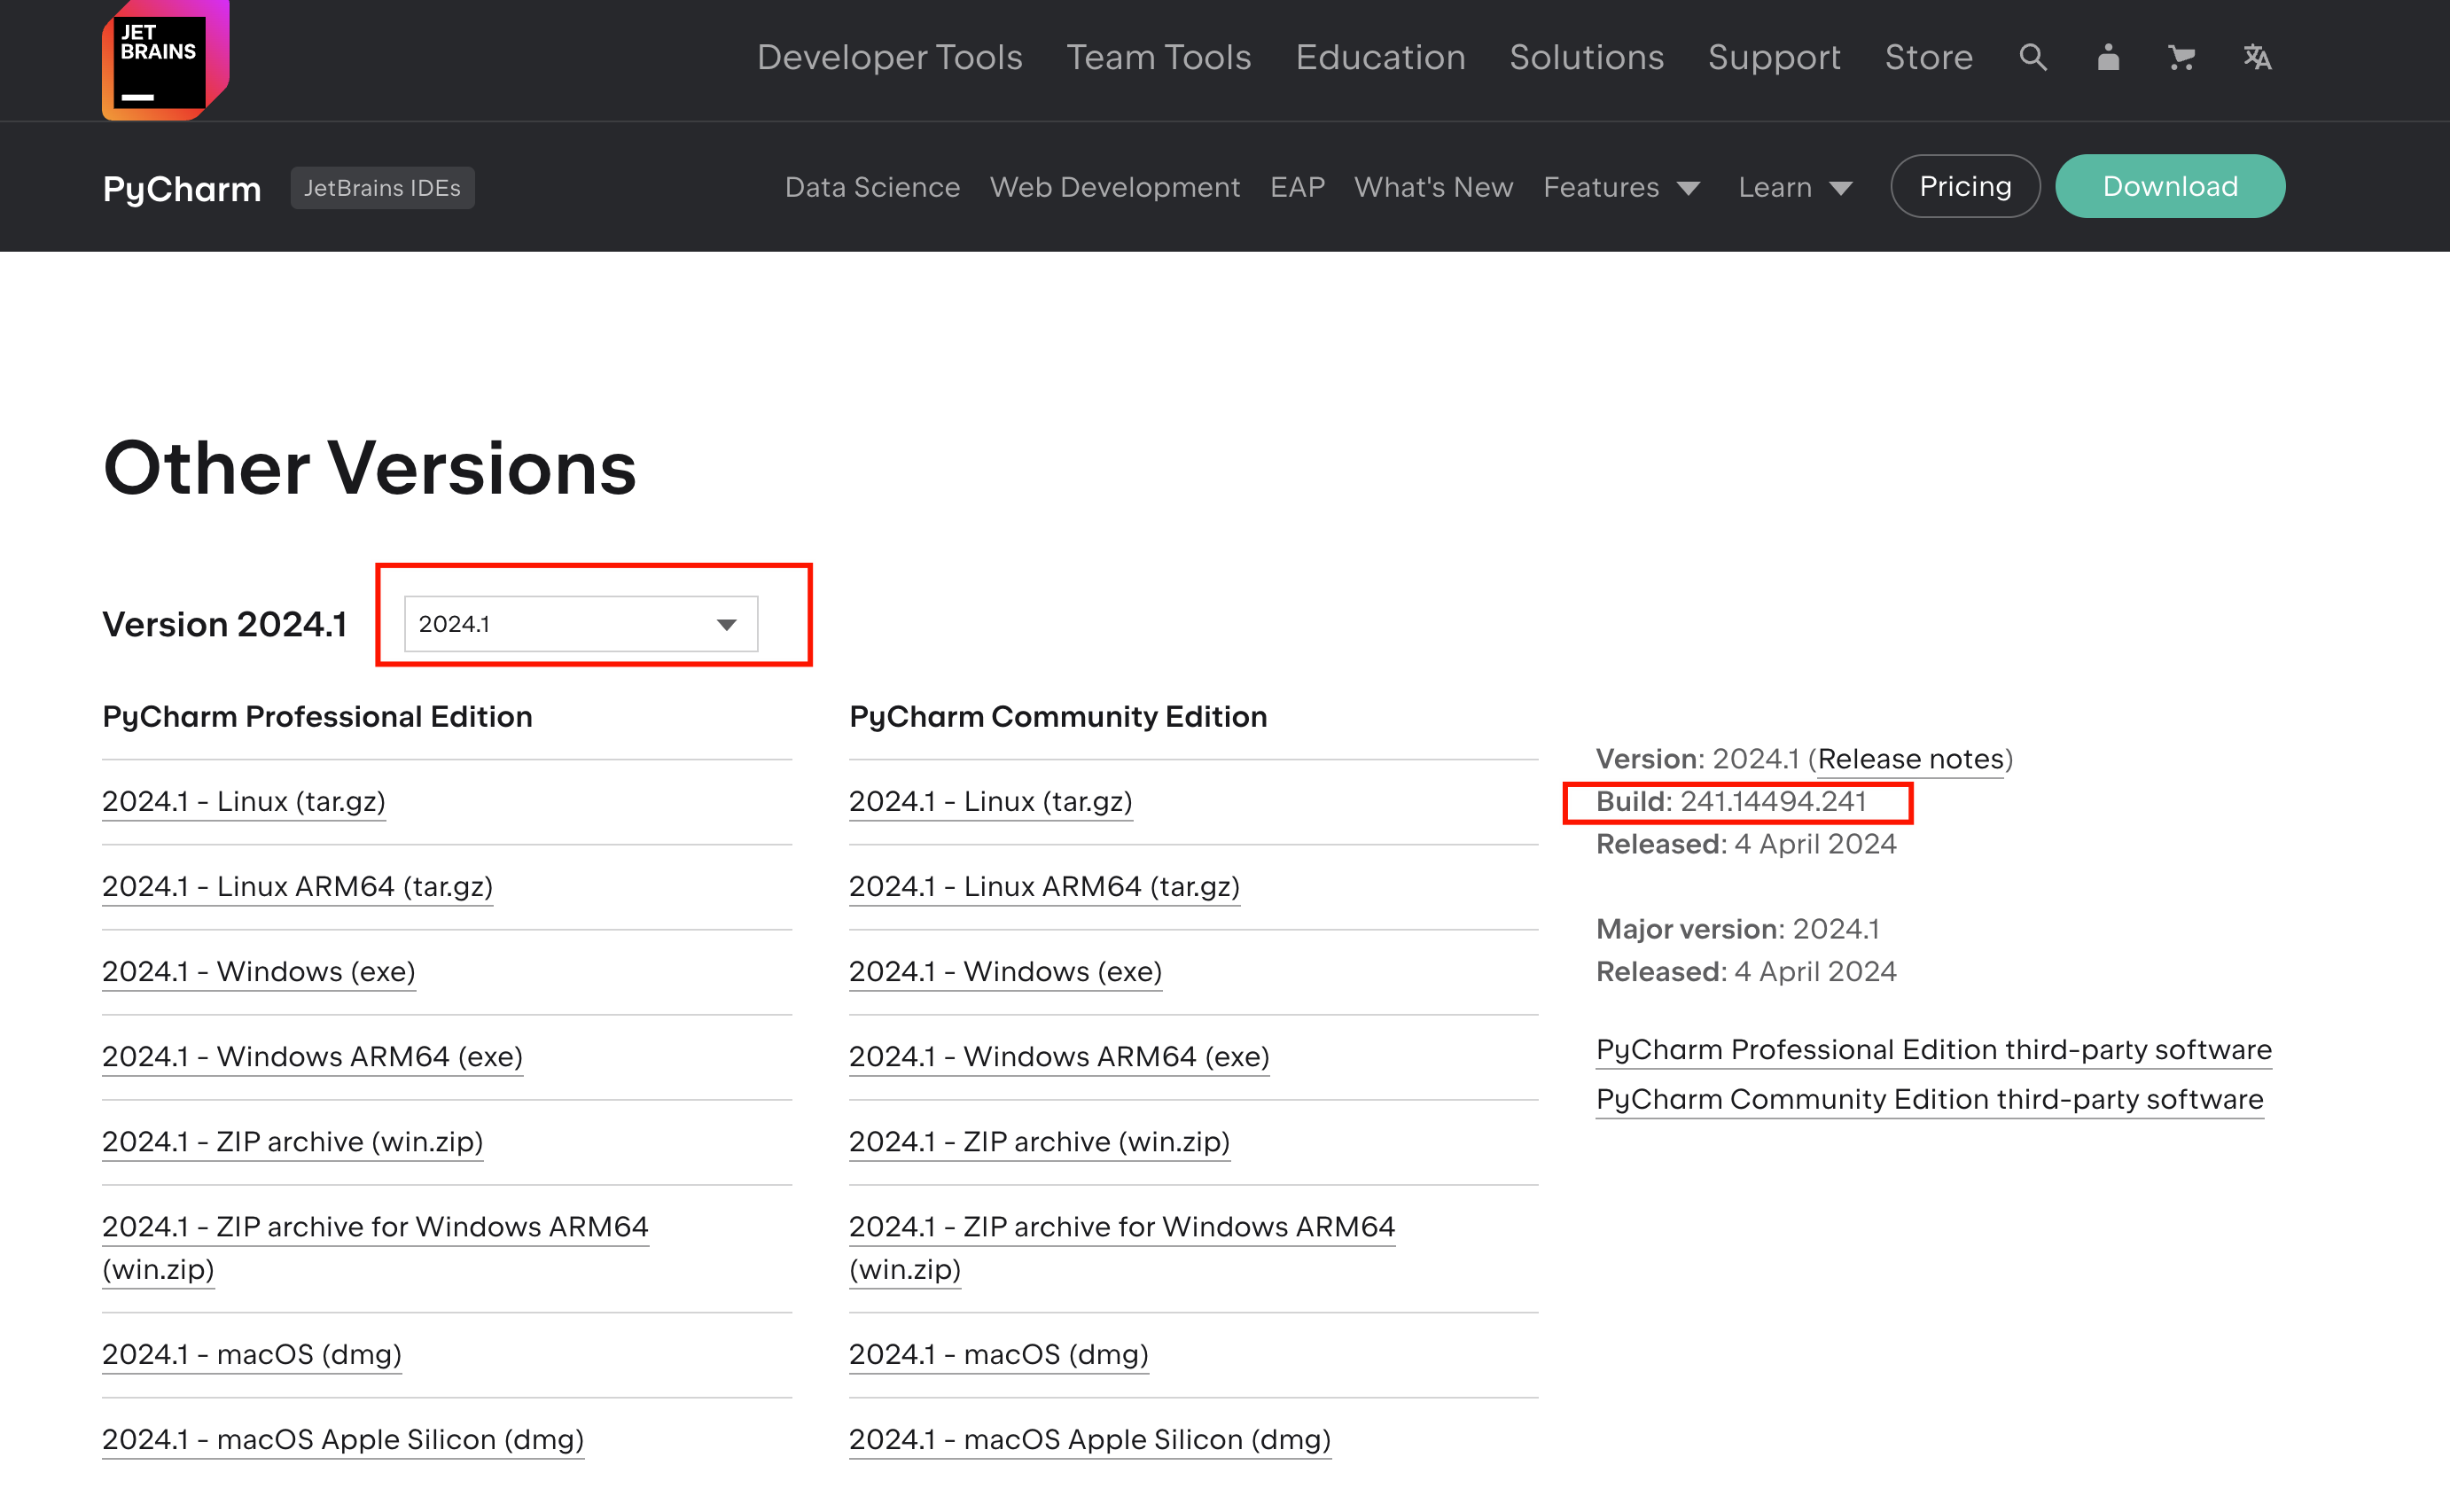
Task: Click the PyCharm logo text
Action: pos(181,187)
